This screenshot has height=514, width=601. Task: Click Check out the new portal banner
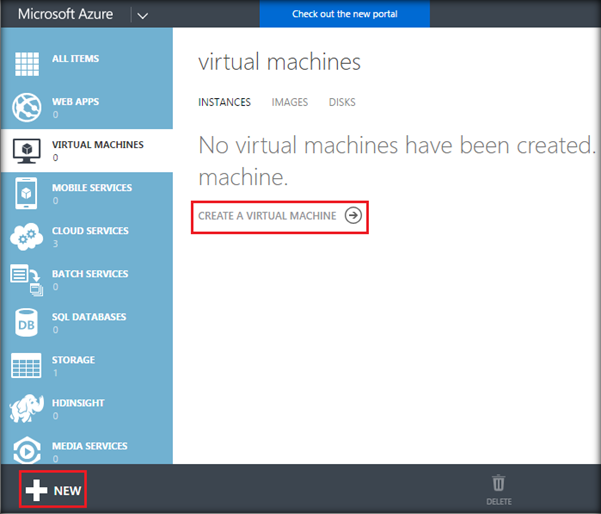[345, 14]
